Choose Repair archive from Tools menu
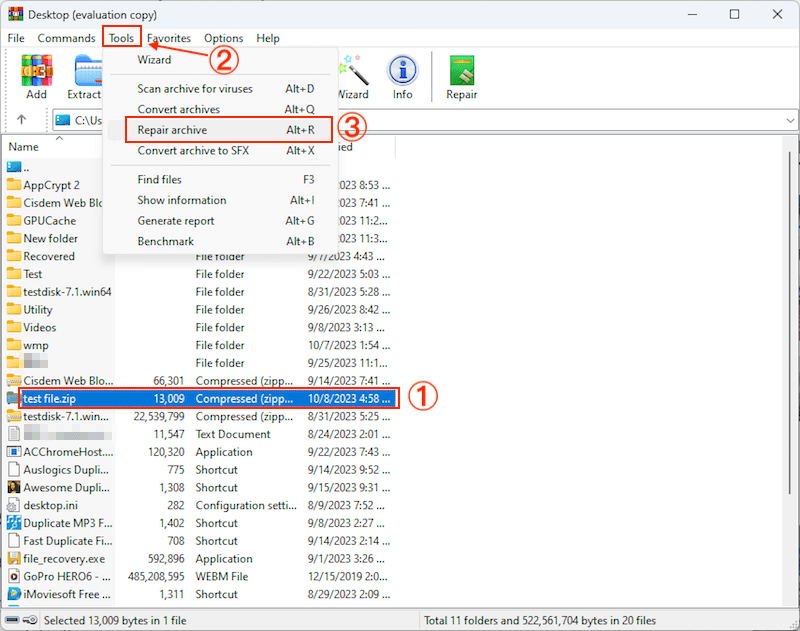800x631 pixels. pos(172,130)
